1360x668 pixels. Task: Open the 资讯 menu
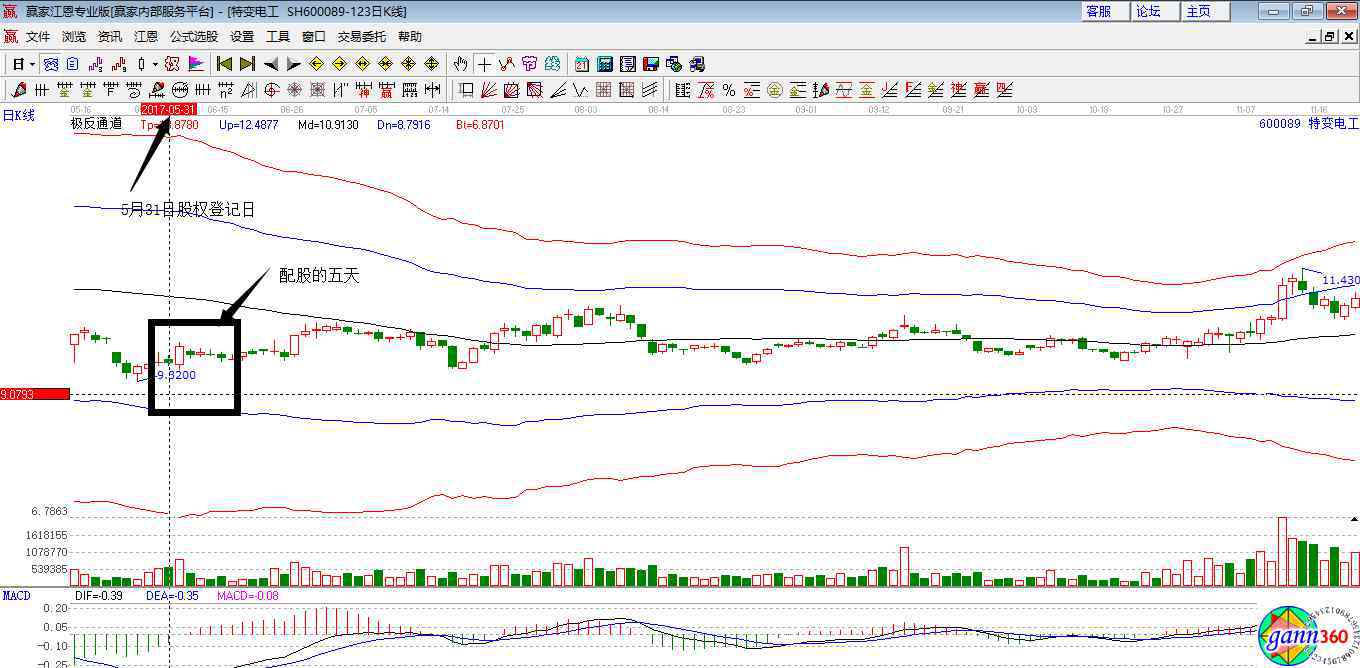(110, 37)
